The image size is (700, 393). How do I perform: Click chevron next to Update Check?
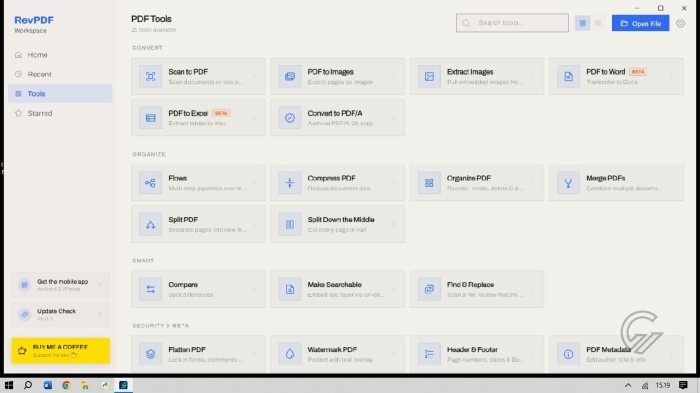(100, 314)
